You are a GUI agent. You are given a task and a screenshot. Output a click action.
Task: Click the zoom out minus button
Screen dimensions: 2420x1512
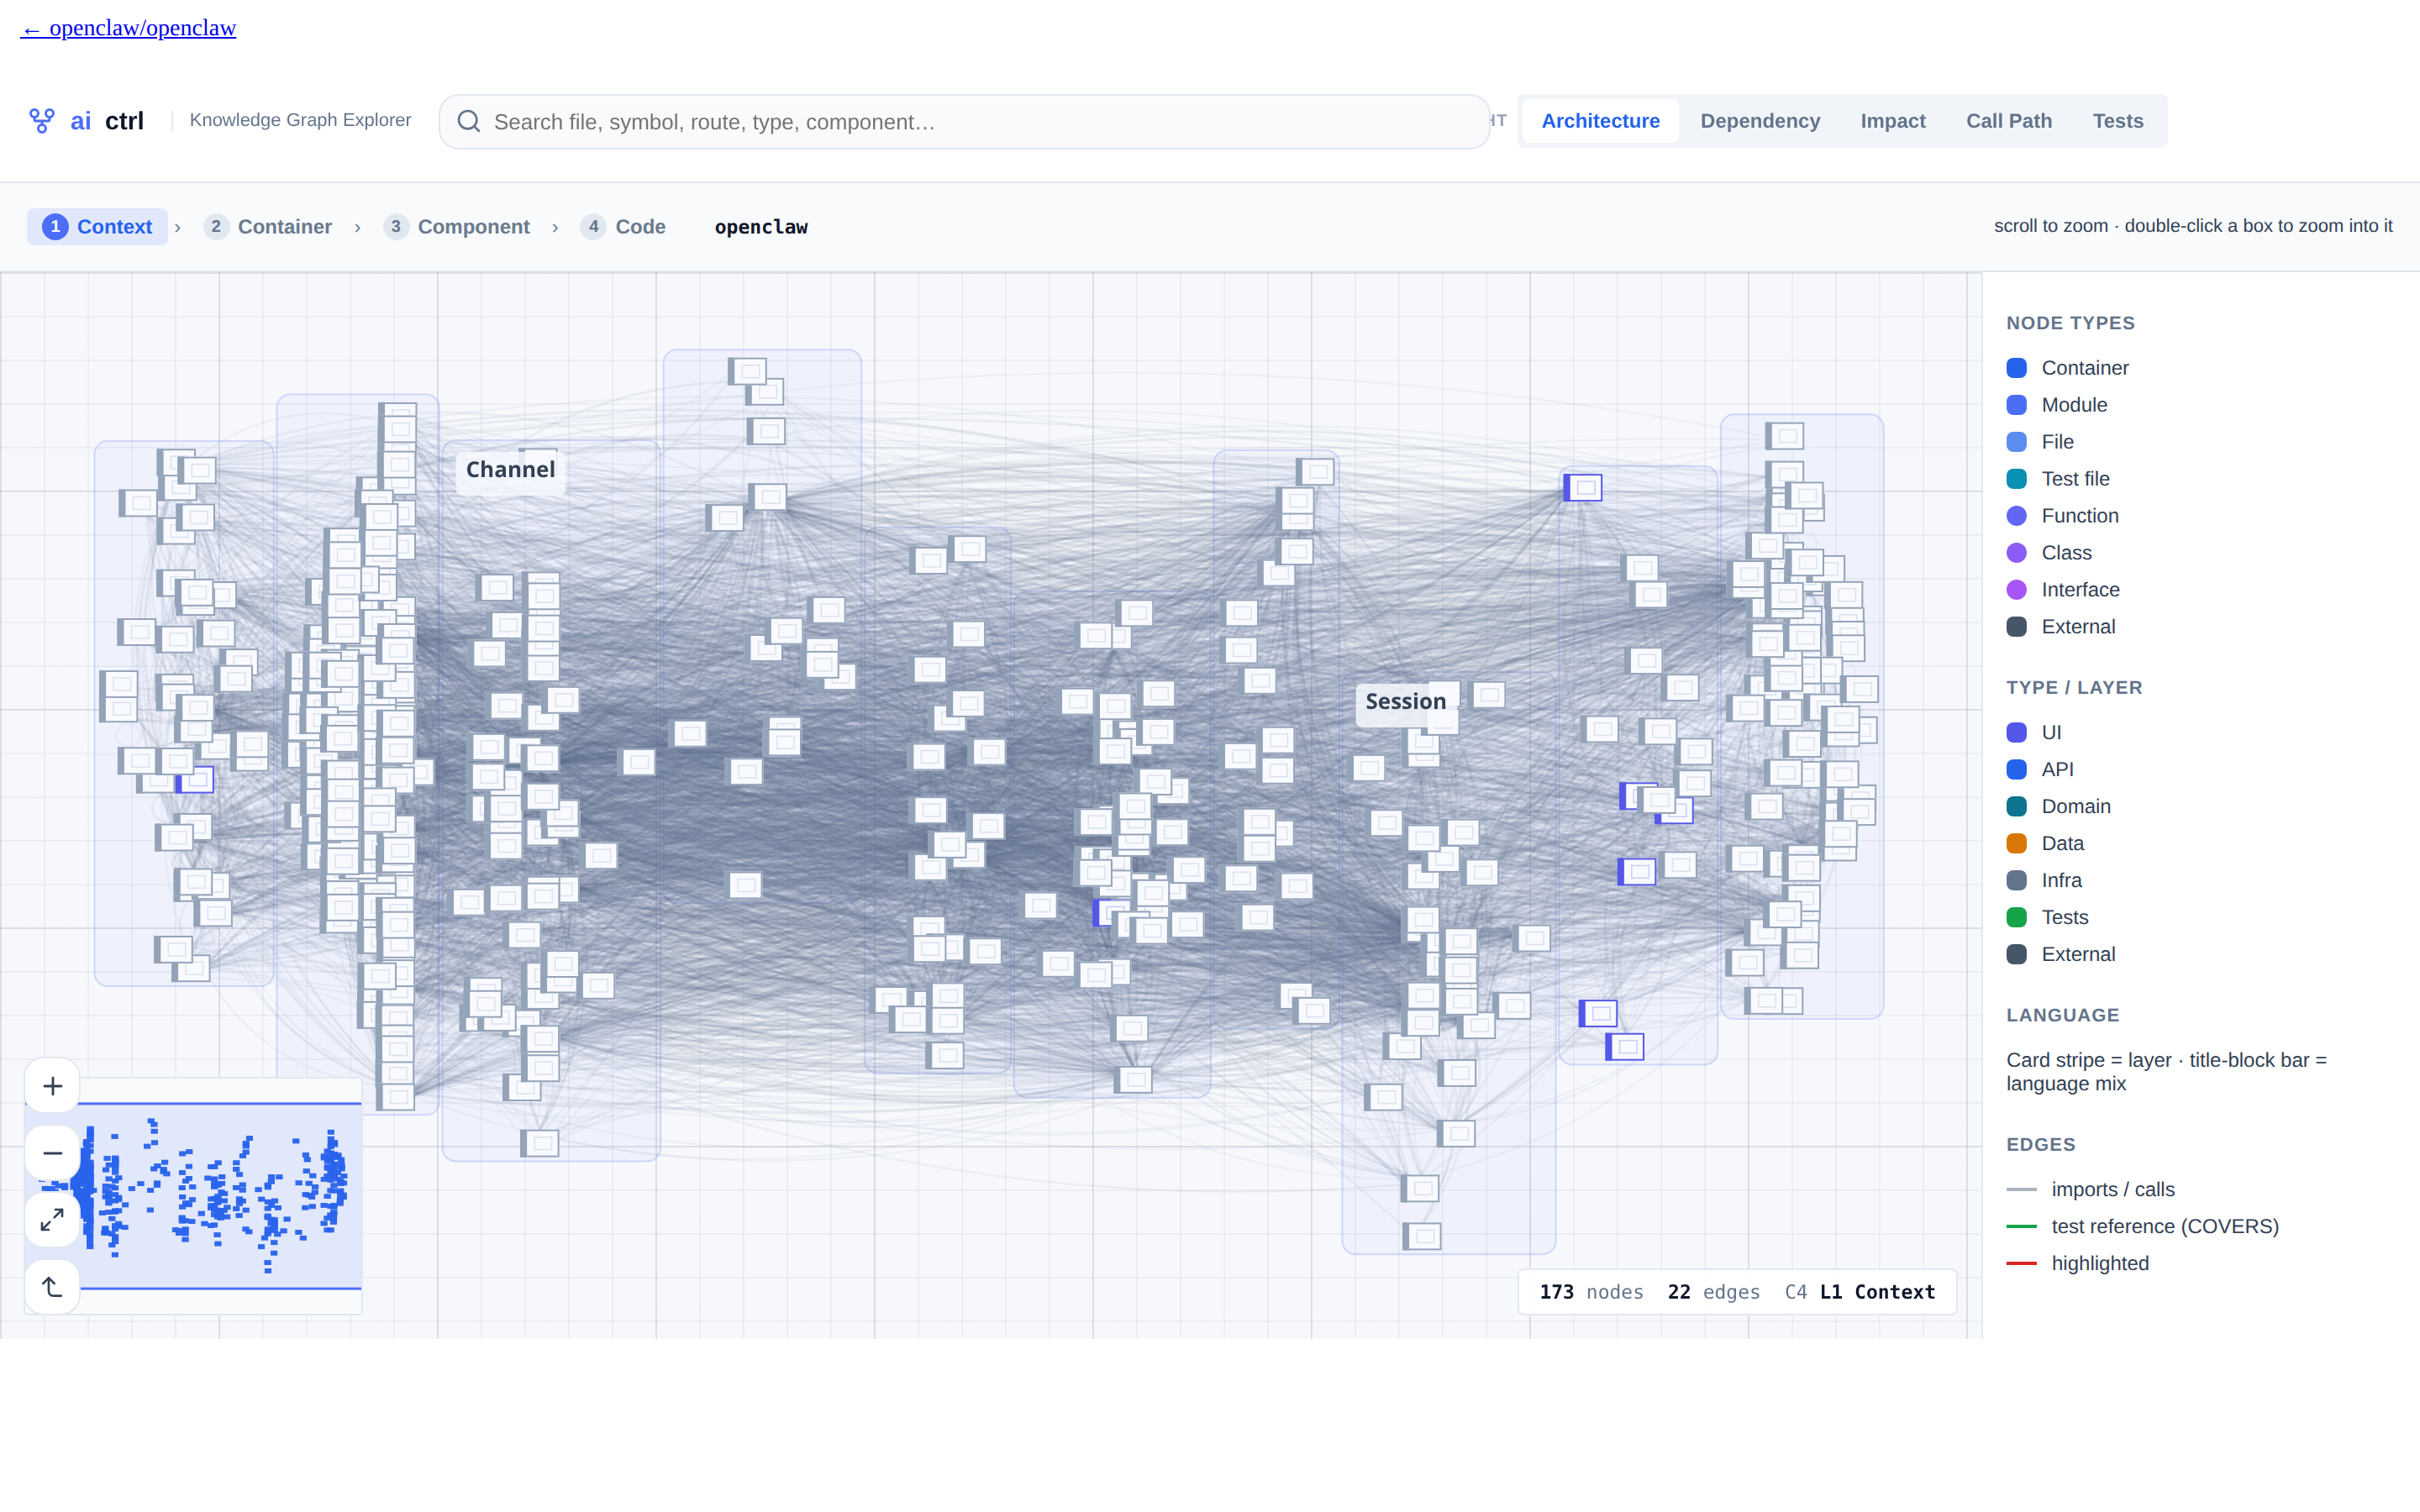coord(53,1153)
